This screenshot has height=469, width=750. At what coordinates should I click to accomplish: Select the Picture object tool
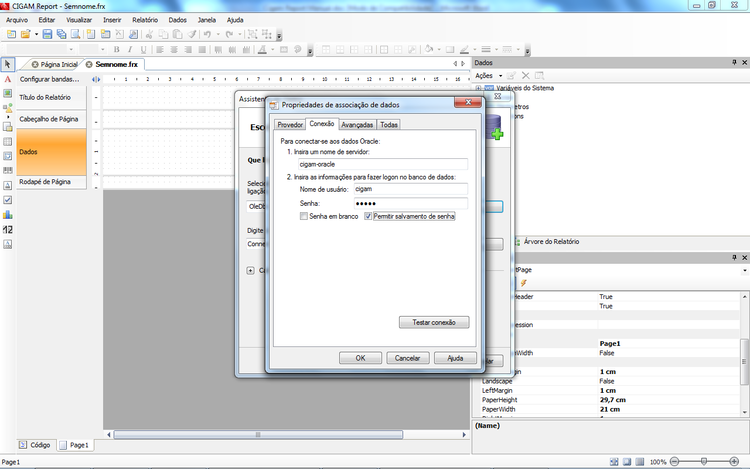(x=8, y=93)
